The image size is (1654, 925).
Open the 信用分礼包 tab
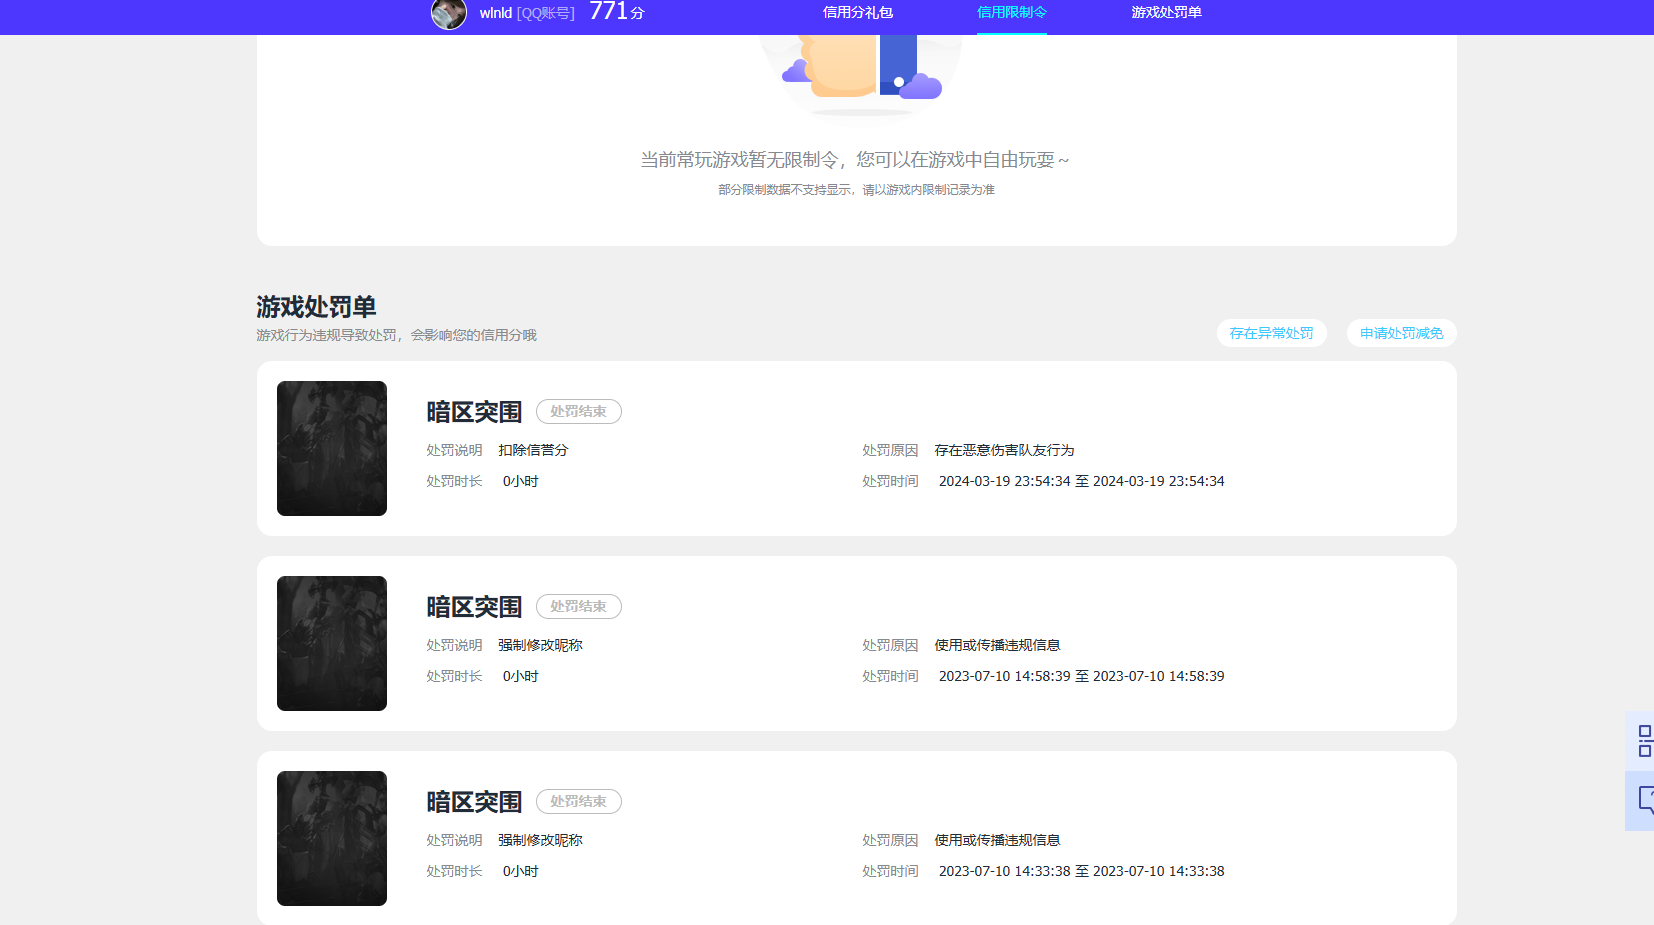[x=857, y=13]
